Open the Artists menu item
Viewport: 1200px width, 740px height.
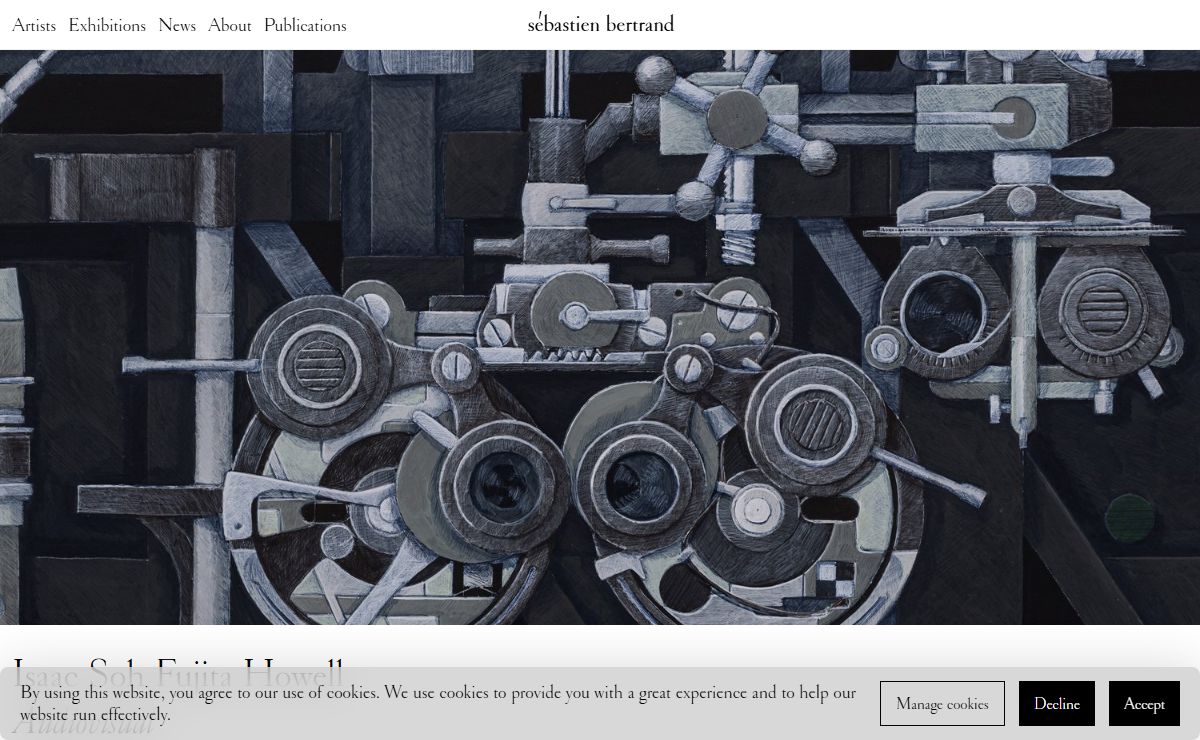[34, 25]
